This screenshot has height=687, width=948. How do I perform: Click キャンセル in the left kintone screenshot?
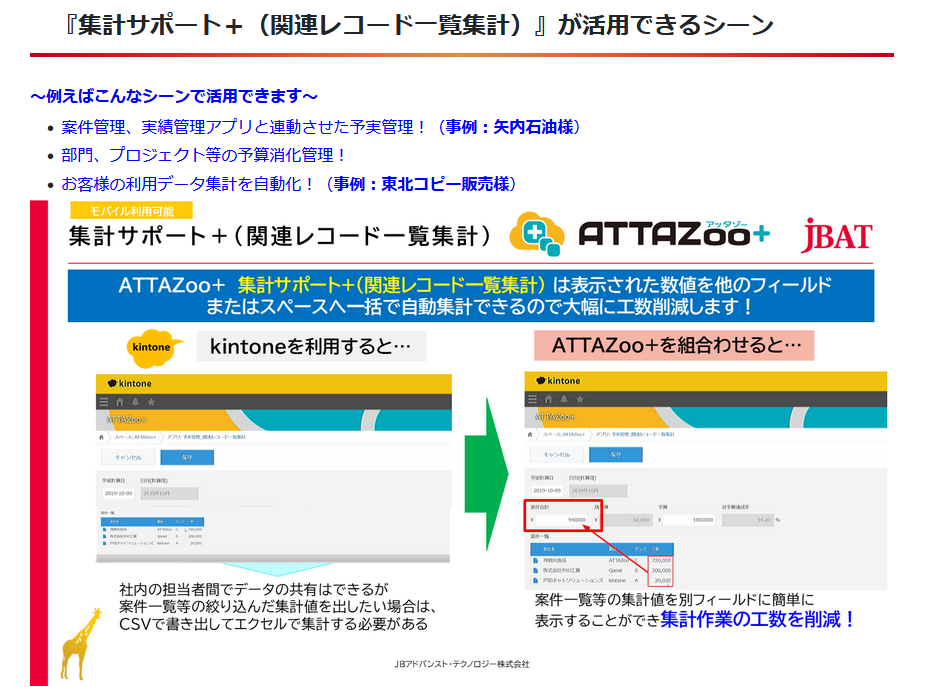(128, 457)
